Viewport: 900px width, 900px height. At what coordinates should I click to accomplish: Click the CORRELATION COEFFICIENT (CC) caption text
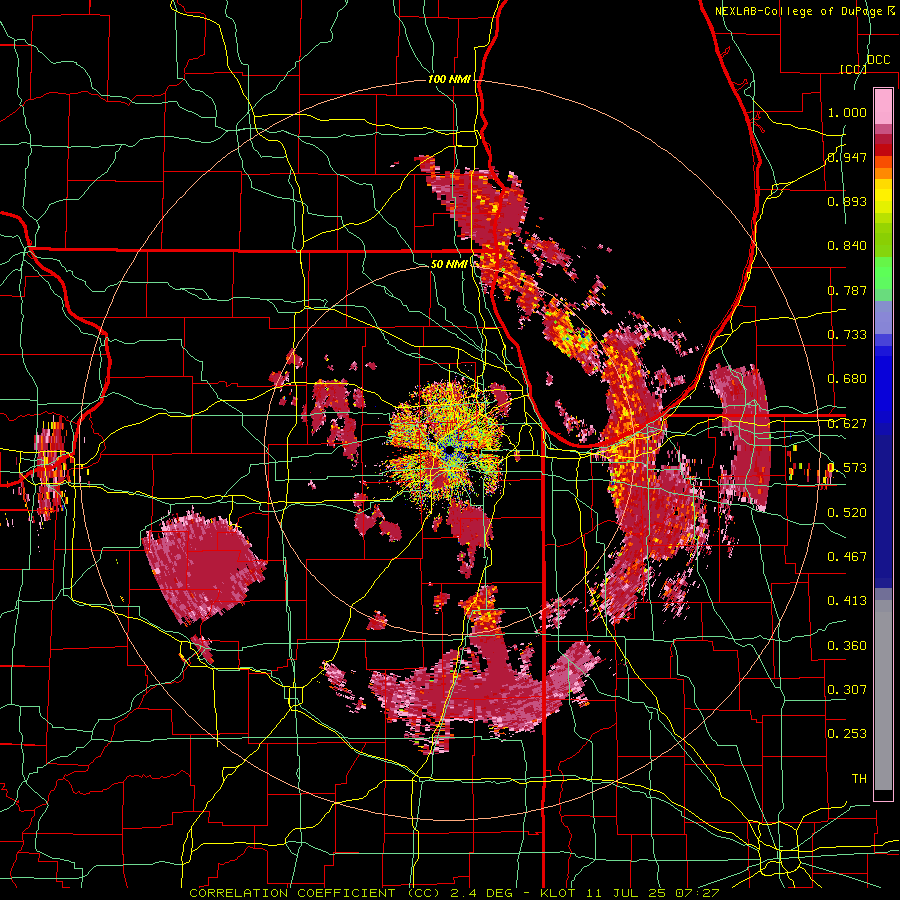(315, 893)
